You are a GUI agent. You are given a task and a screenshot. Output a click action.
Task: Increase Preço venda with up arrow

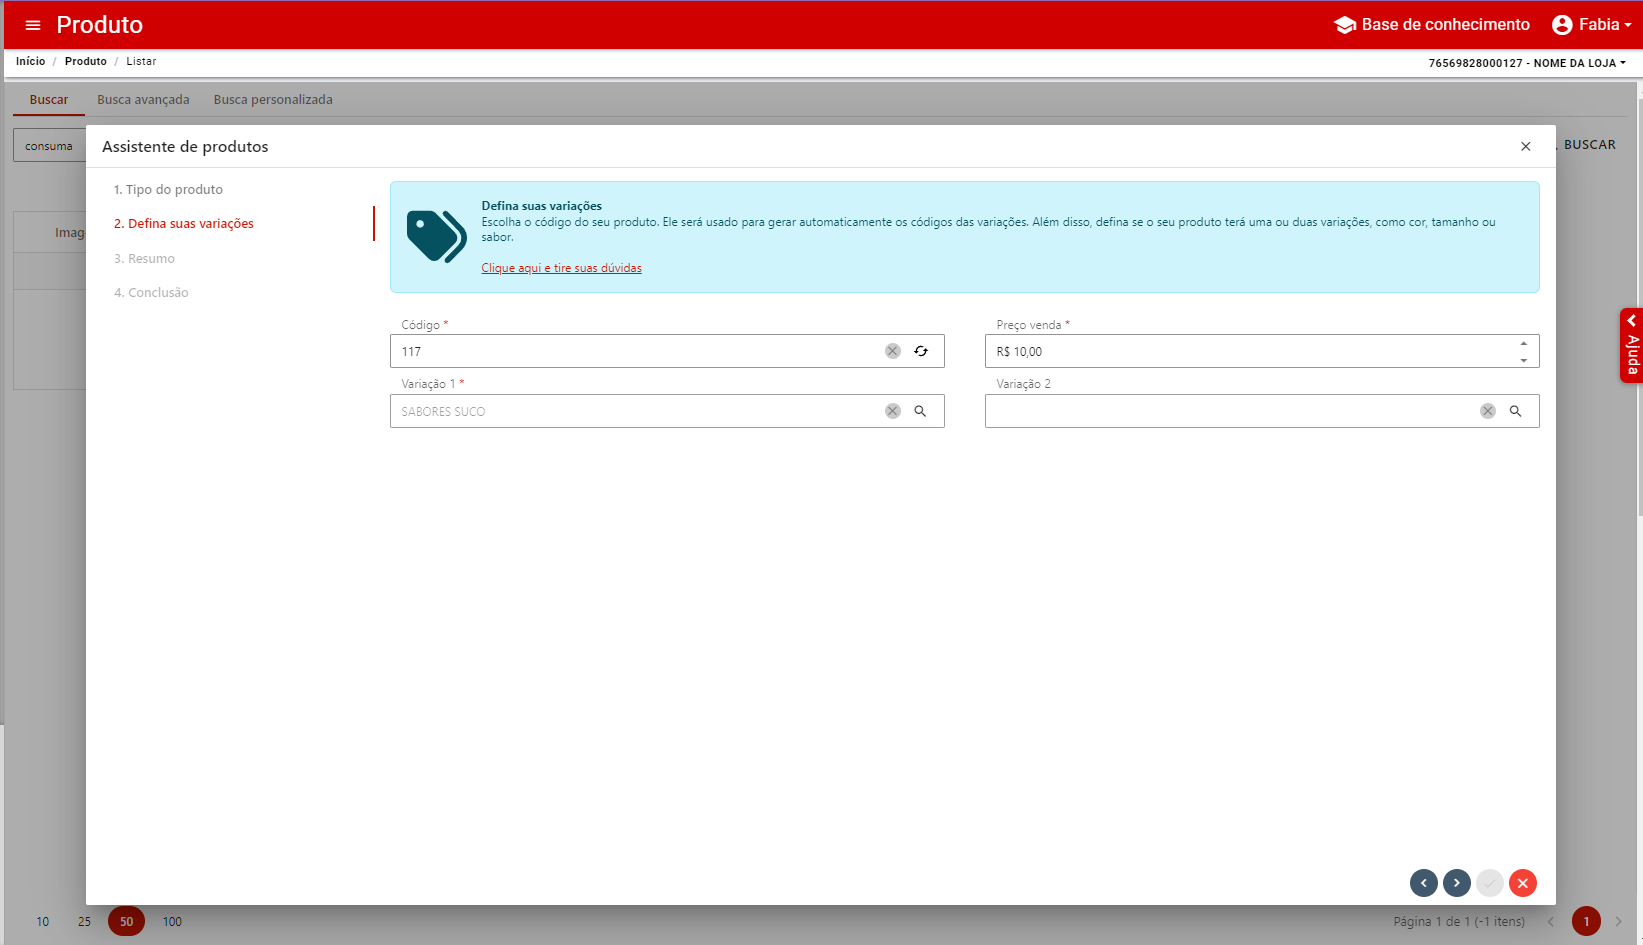click(1523, 343)
